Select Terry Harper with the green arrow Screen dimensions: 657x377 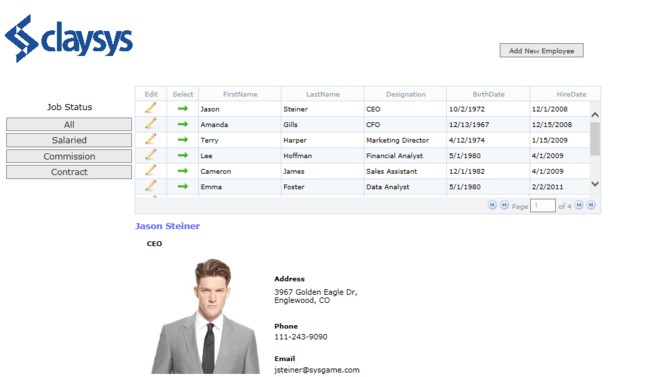[183, 139]
